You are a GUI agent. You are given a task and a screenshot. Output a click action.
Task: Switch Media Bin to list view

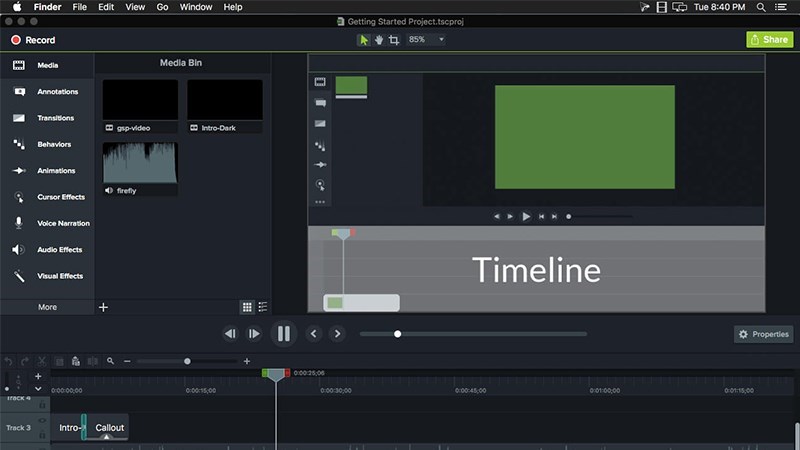pyautogui.click(x=263, y=307)
